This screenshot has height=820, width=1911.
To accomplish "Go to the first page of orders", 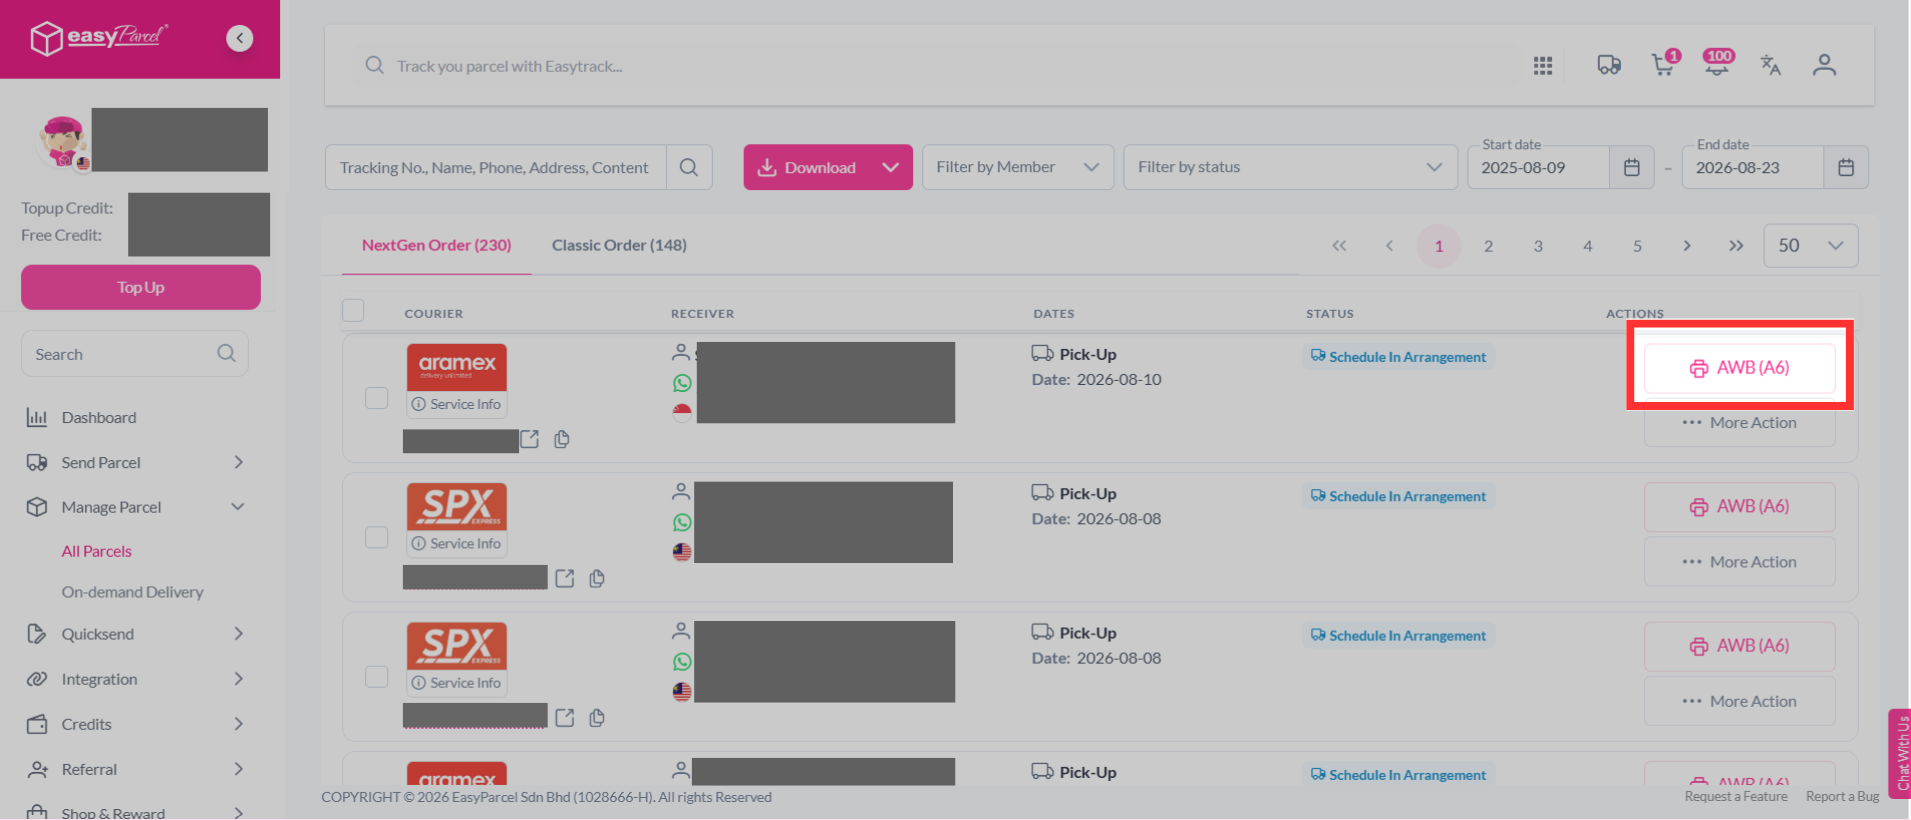I will tap(1339, 246).
